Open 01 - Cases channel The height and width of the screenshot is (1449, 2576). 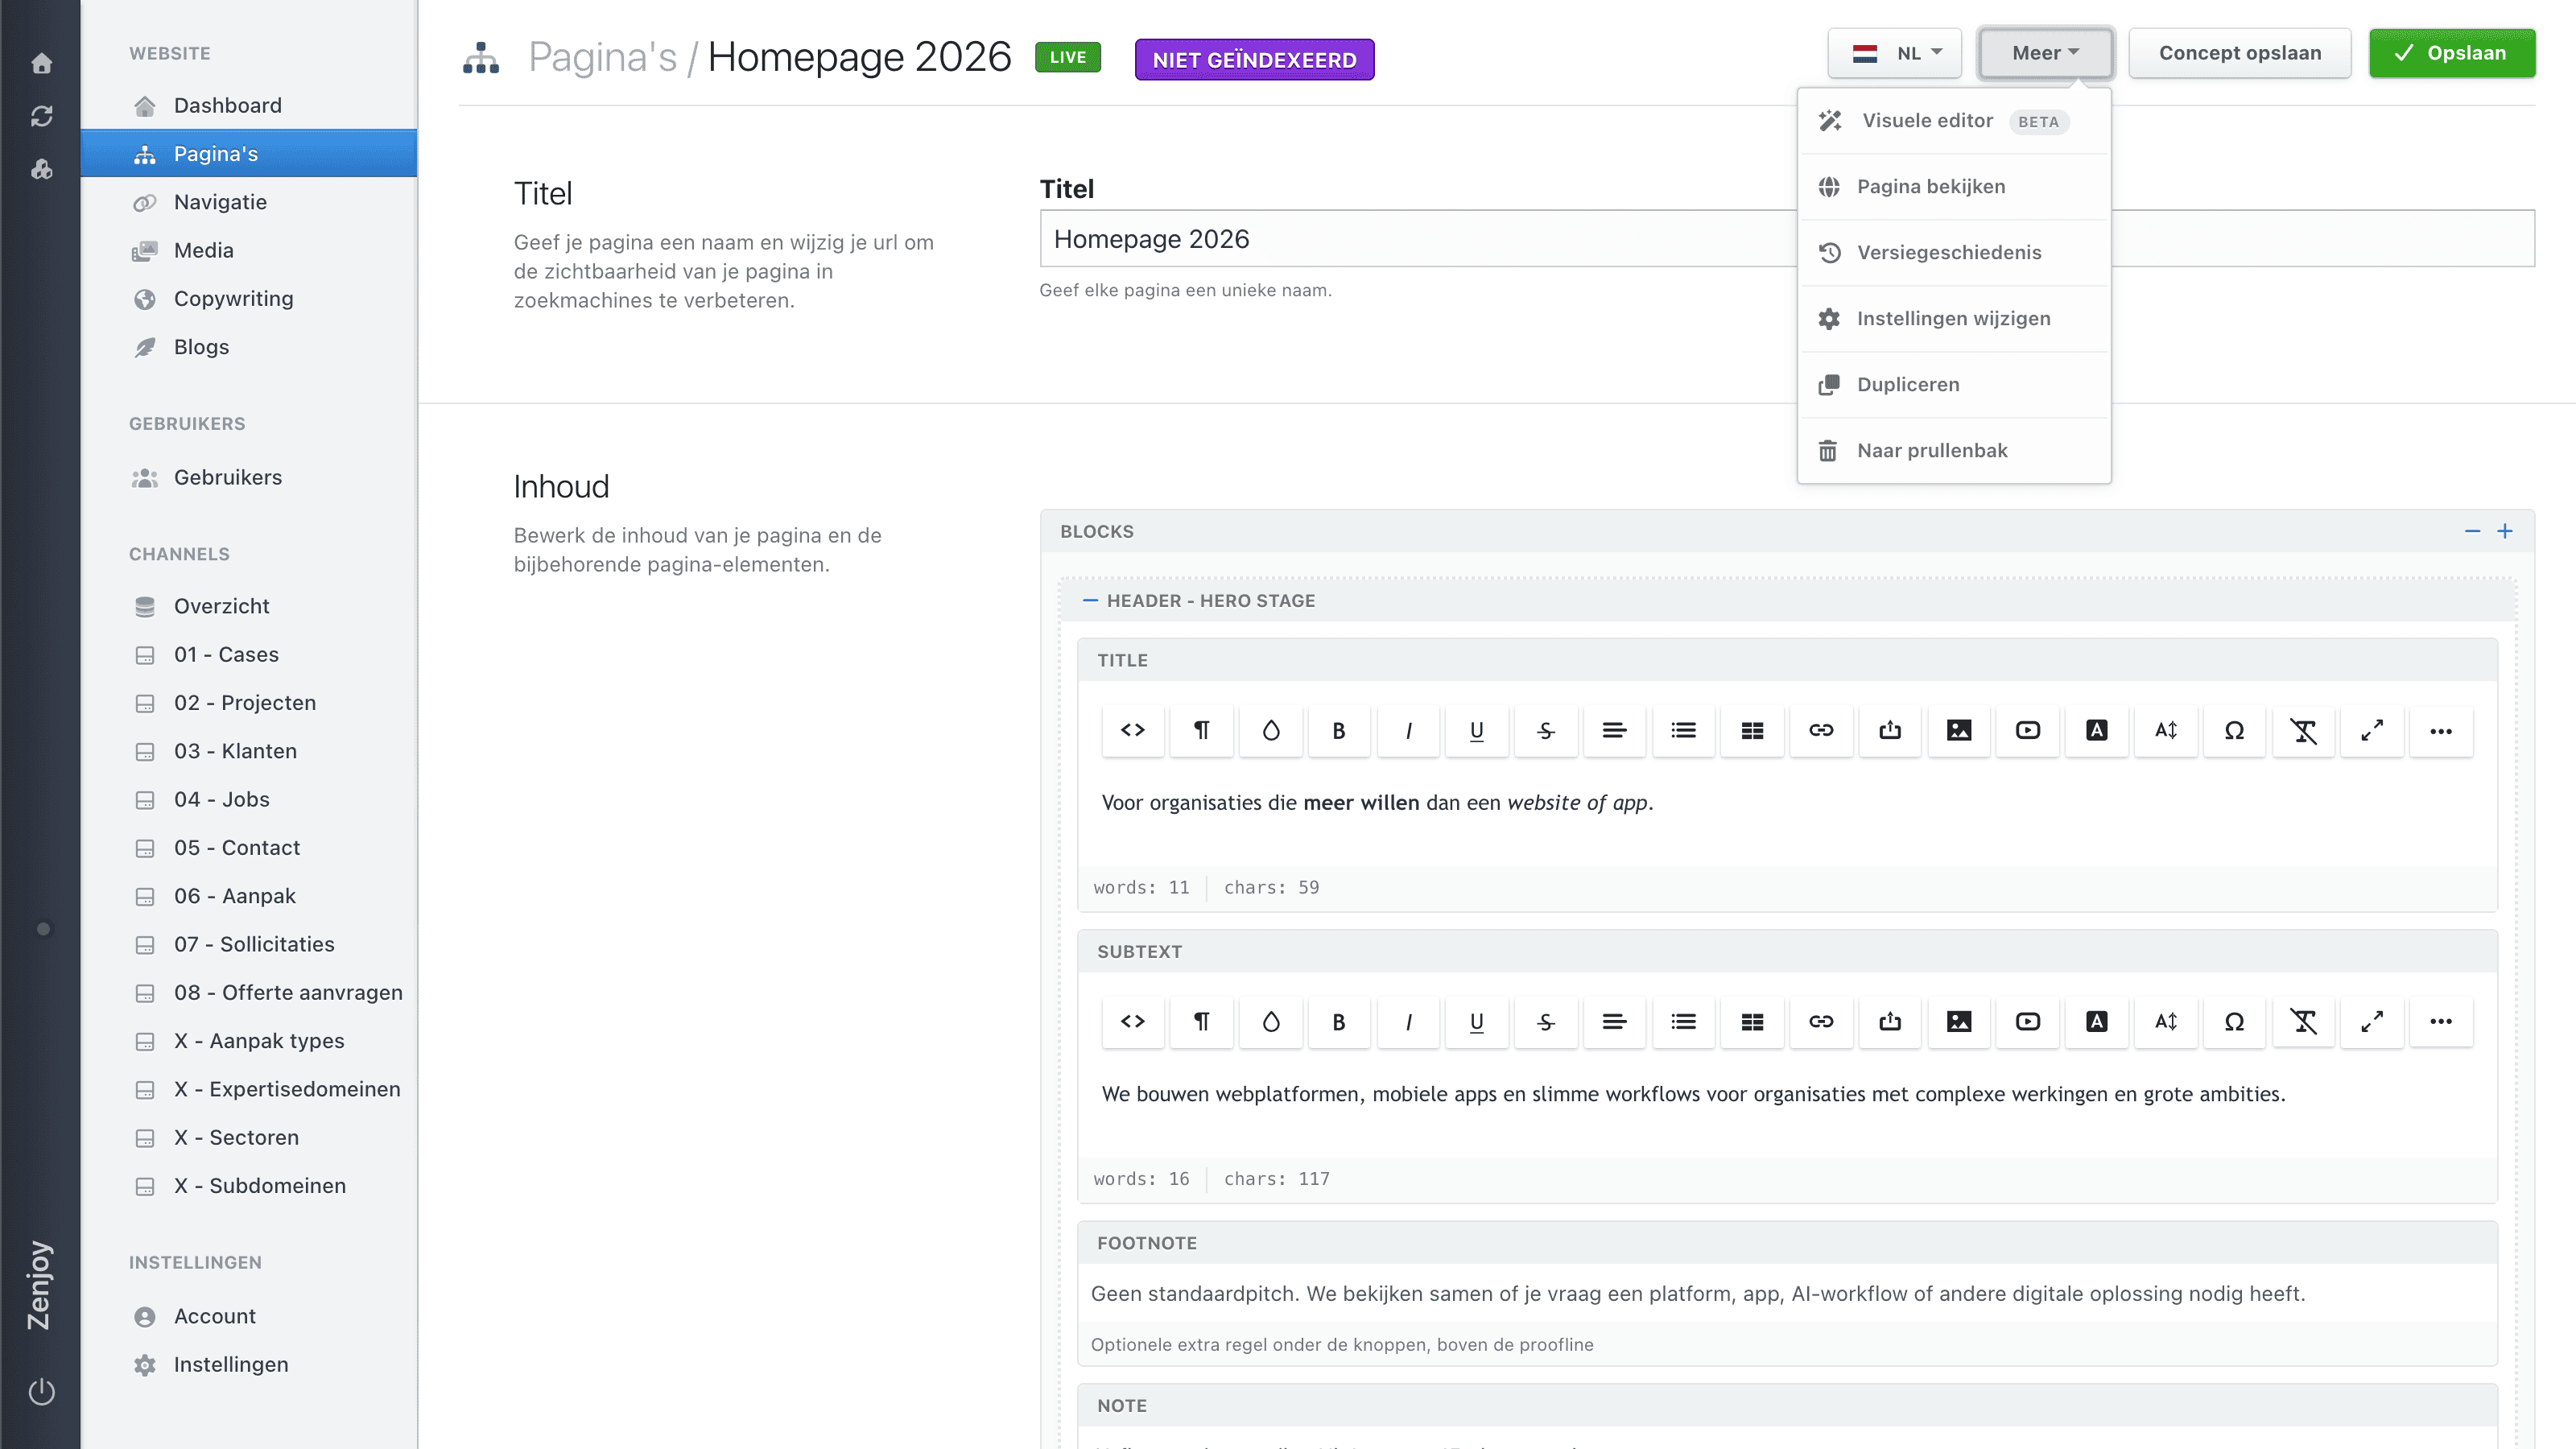[x=249, y=654]
